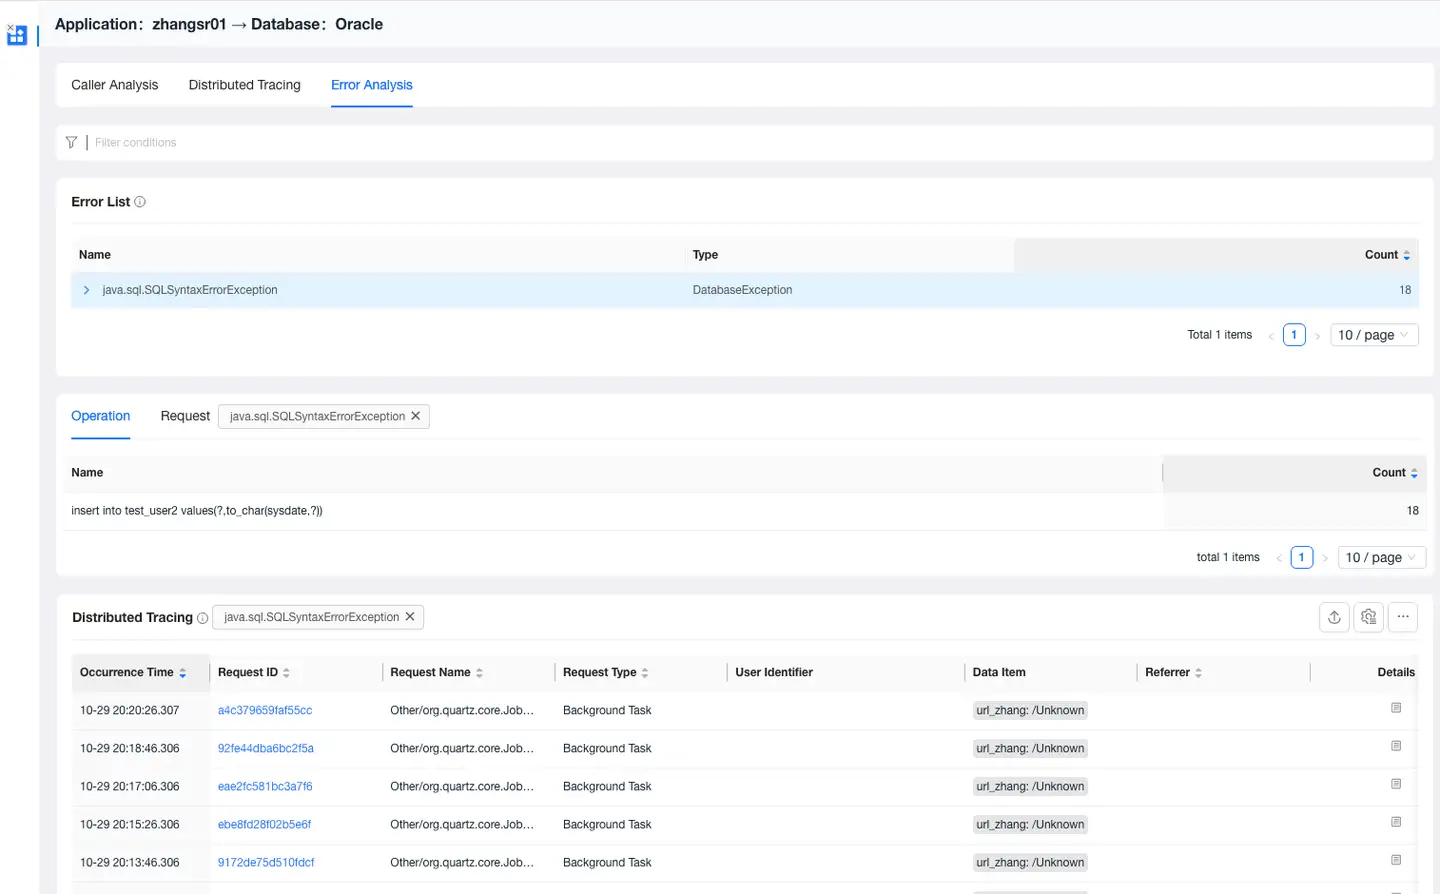Expand the java.sql.SQLSyntaxErrorException row
This screenshot has height=894, width=1440.
click(x=87, y=290)
